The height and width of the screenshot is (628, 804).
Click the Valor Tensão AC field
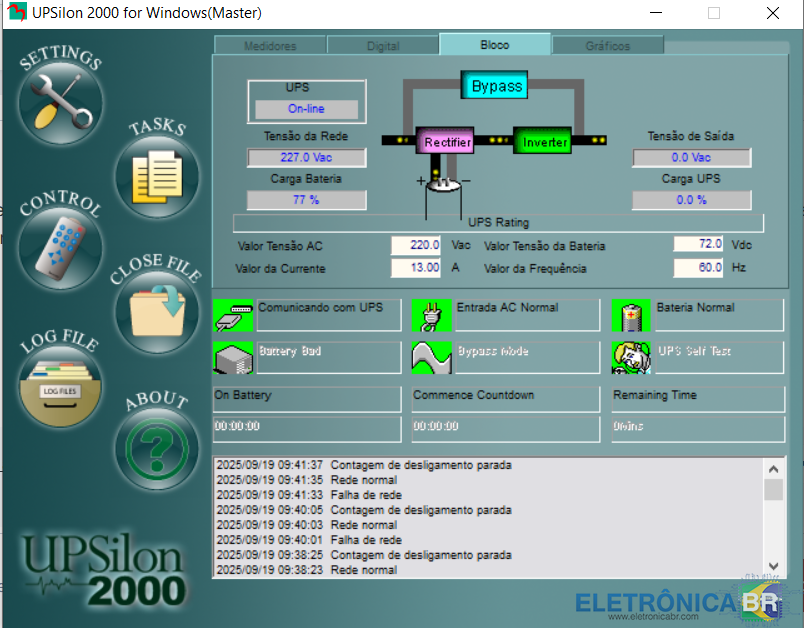coord(416,245)
